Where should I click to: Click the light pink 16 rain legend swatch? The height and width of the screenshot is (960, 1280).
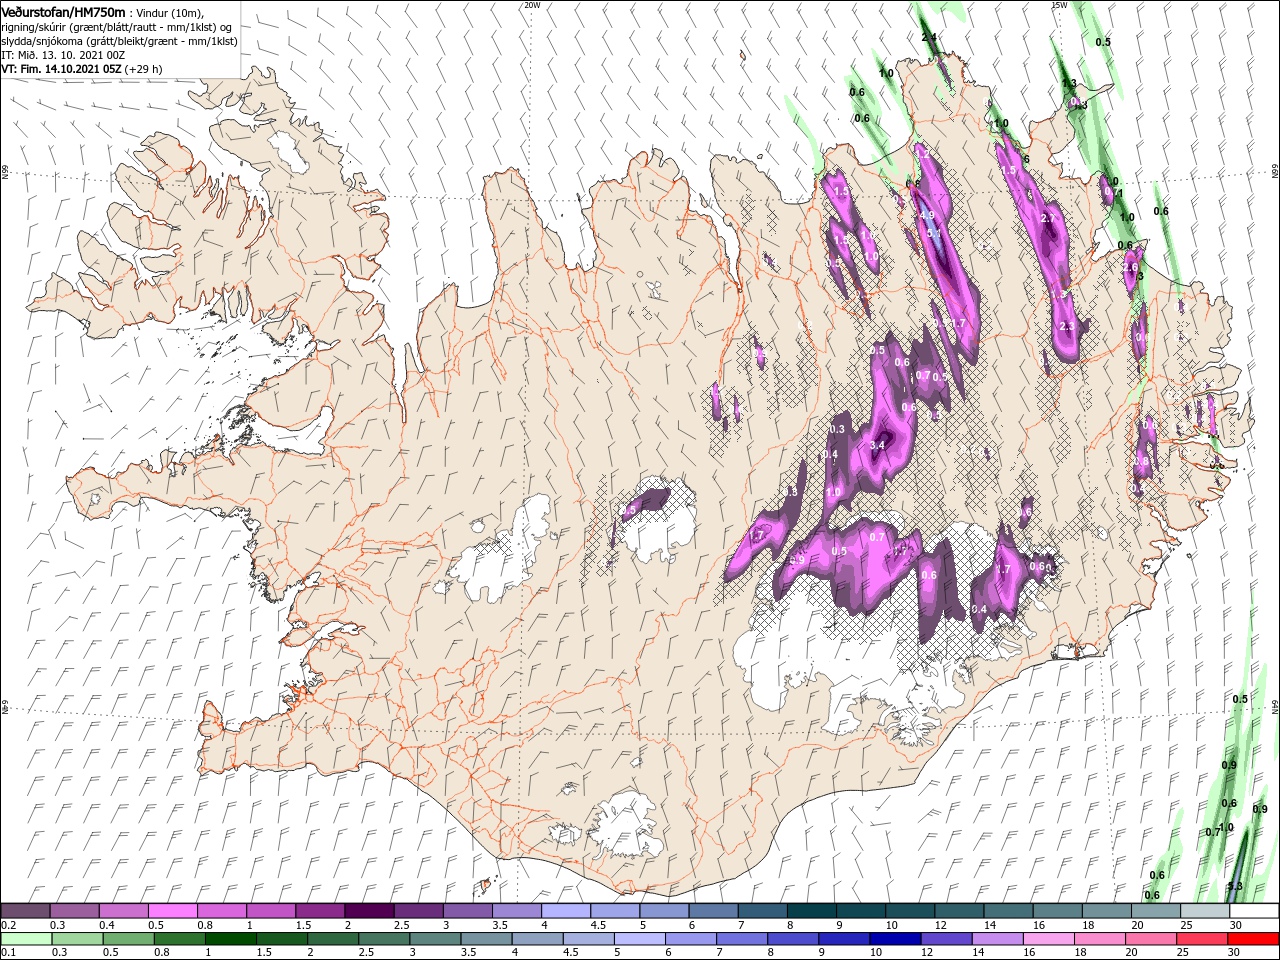1049,939
